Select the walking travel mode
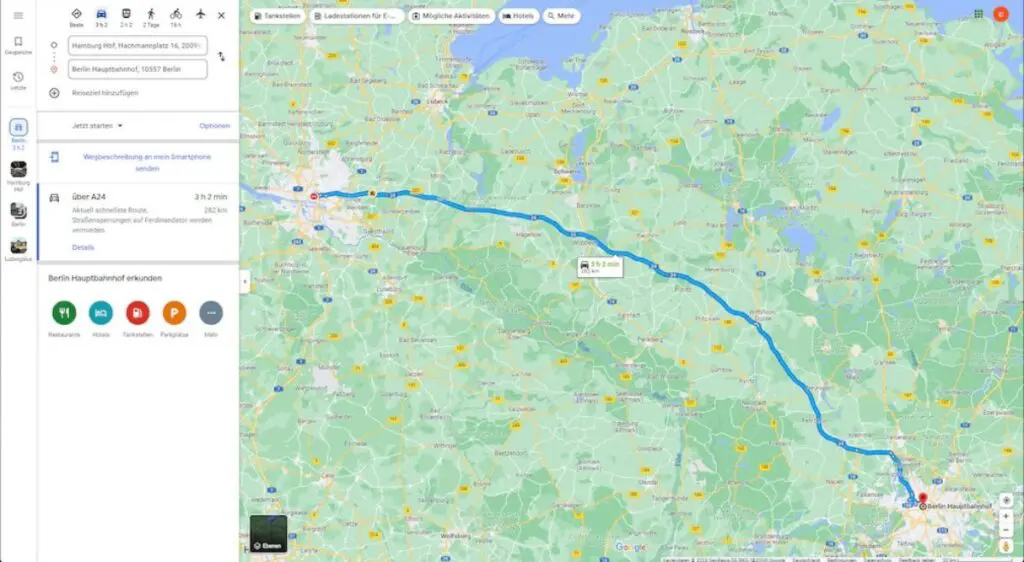 (151, 18)
